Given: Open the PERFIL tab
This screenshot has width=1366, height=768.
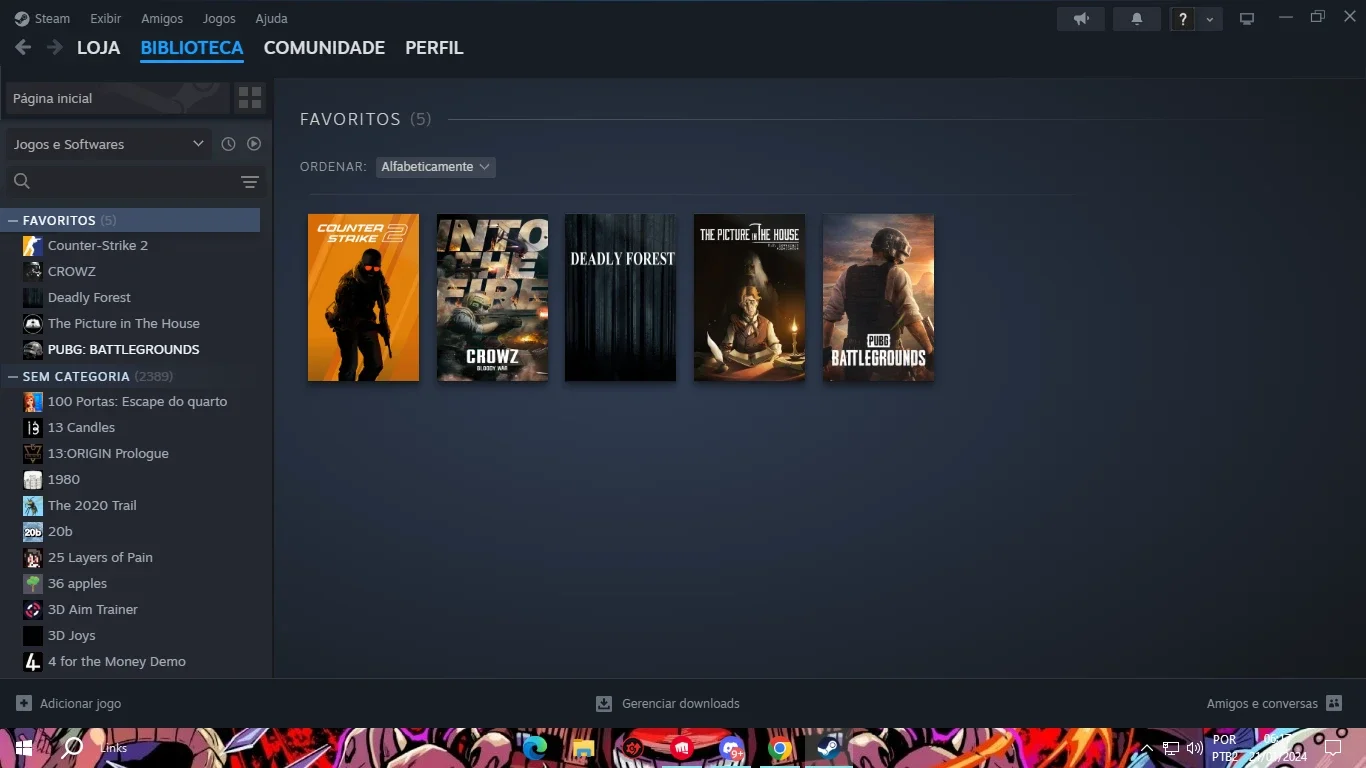Looking at the screenshot, I should pyautogui.click(x=434, y=47).
